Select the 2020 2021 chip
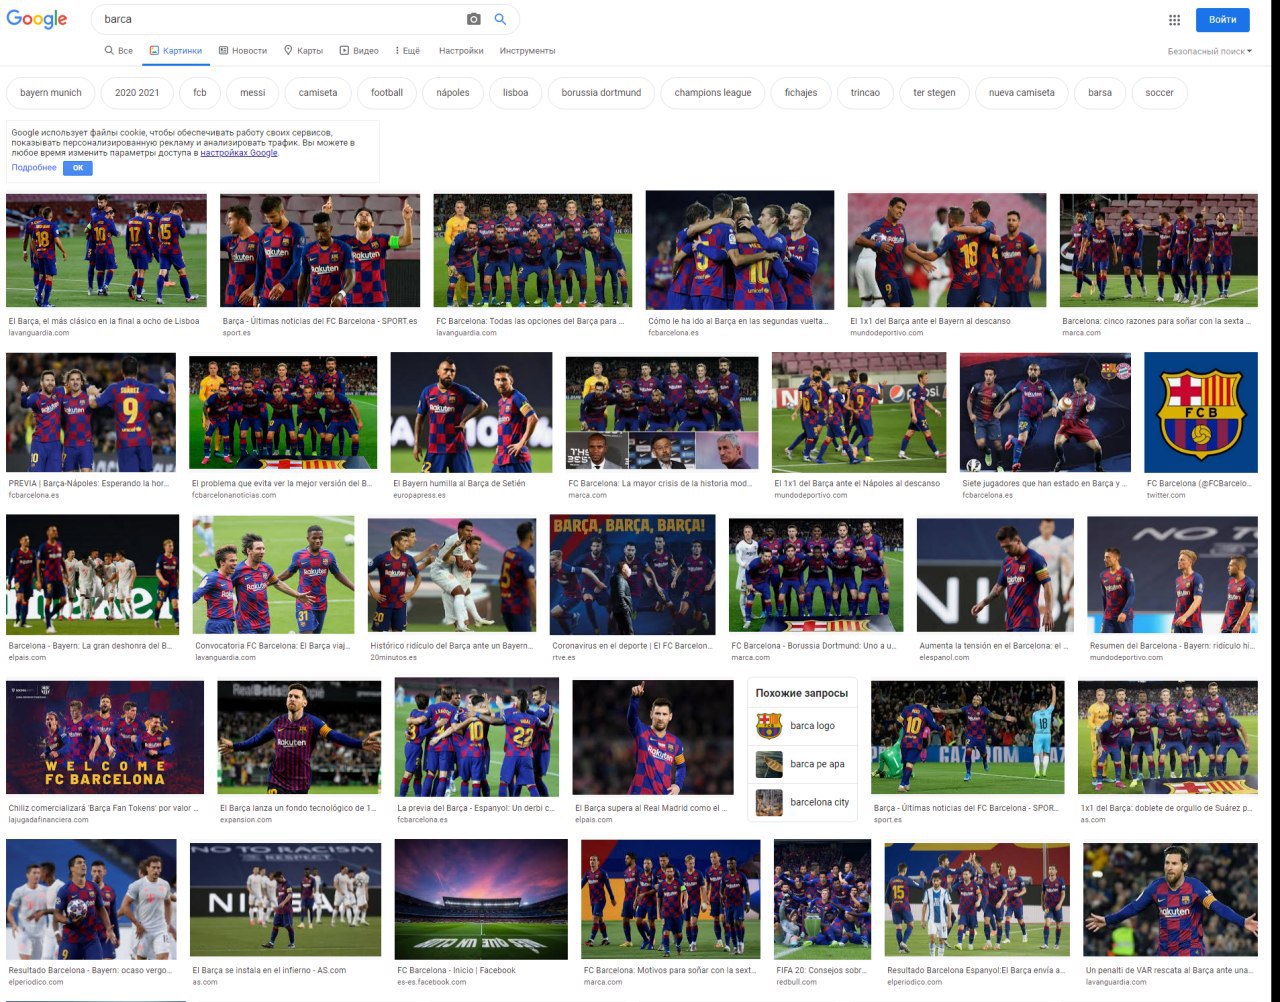Viewport: 1280px width, 1002px height. pos(137,93)
